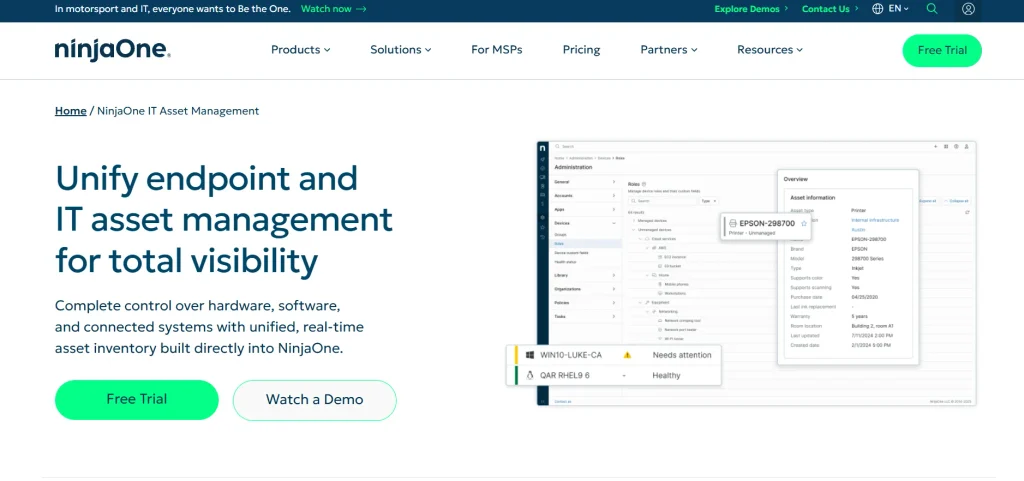Click 'NinjaOne IT Asset Management' breadcrumb text
Viewport: 1024px width, 481px height.
pos(178,111)
